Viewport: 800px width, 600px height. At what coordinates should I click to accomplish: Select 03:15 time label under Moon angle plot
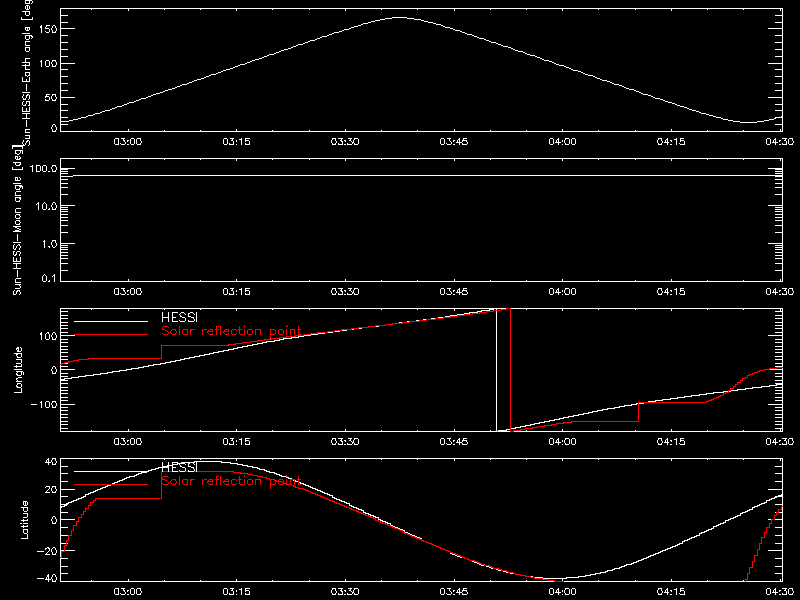click(x=236, y=291)
